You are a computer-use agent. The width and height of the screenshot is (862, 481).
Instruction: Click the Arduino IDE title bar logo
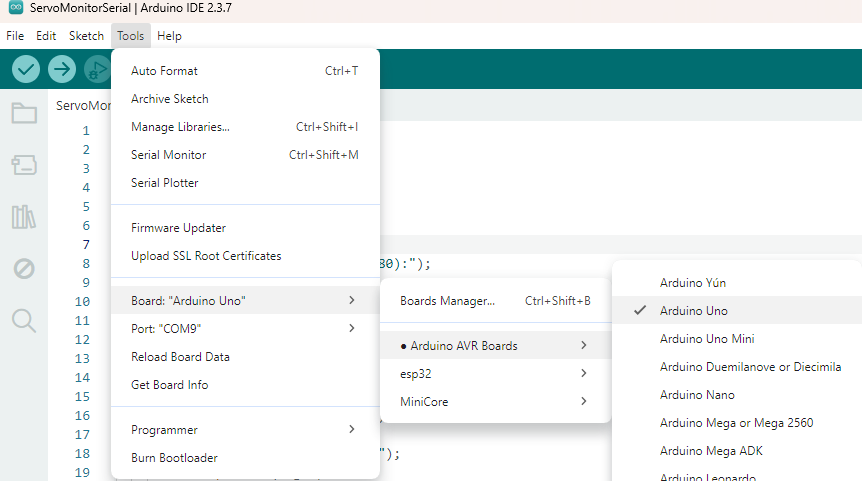(x=15, y=11)
